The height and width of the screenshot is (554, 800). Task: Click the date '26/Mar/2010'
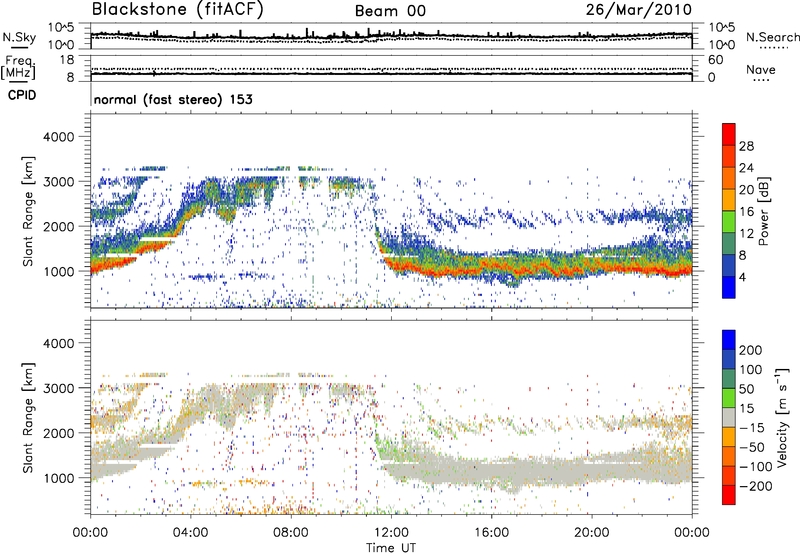[639, 10]
